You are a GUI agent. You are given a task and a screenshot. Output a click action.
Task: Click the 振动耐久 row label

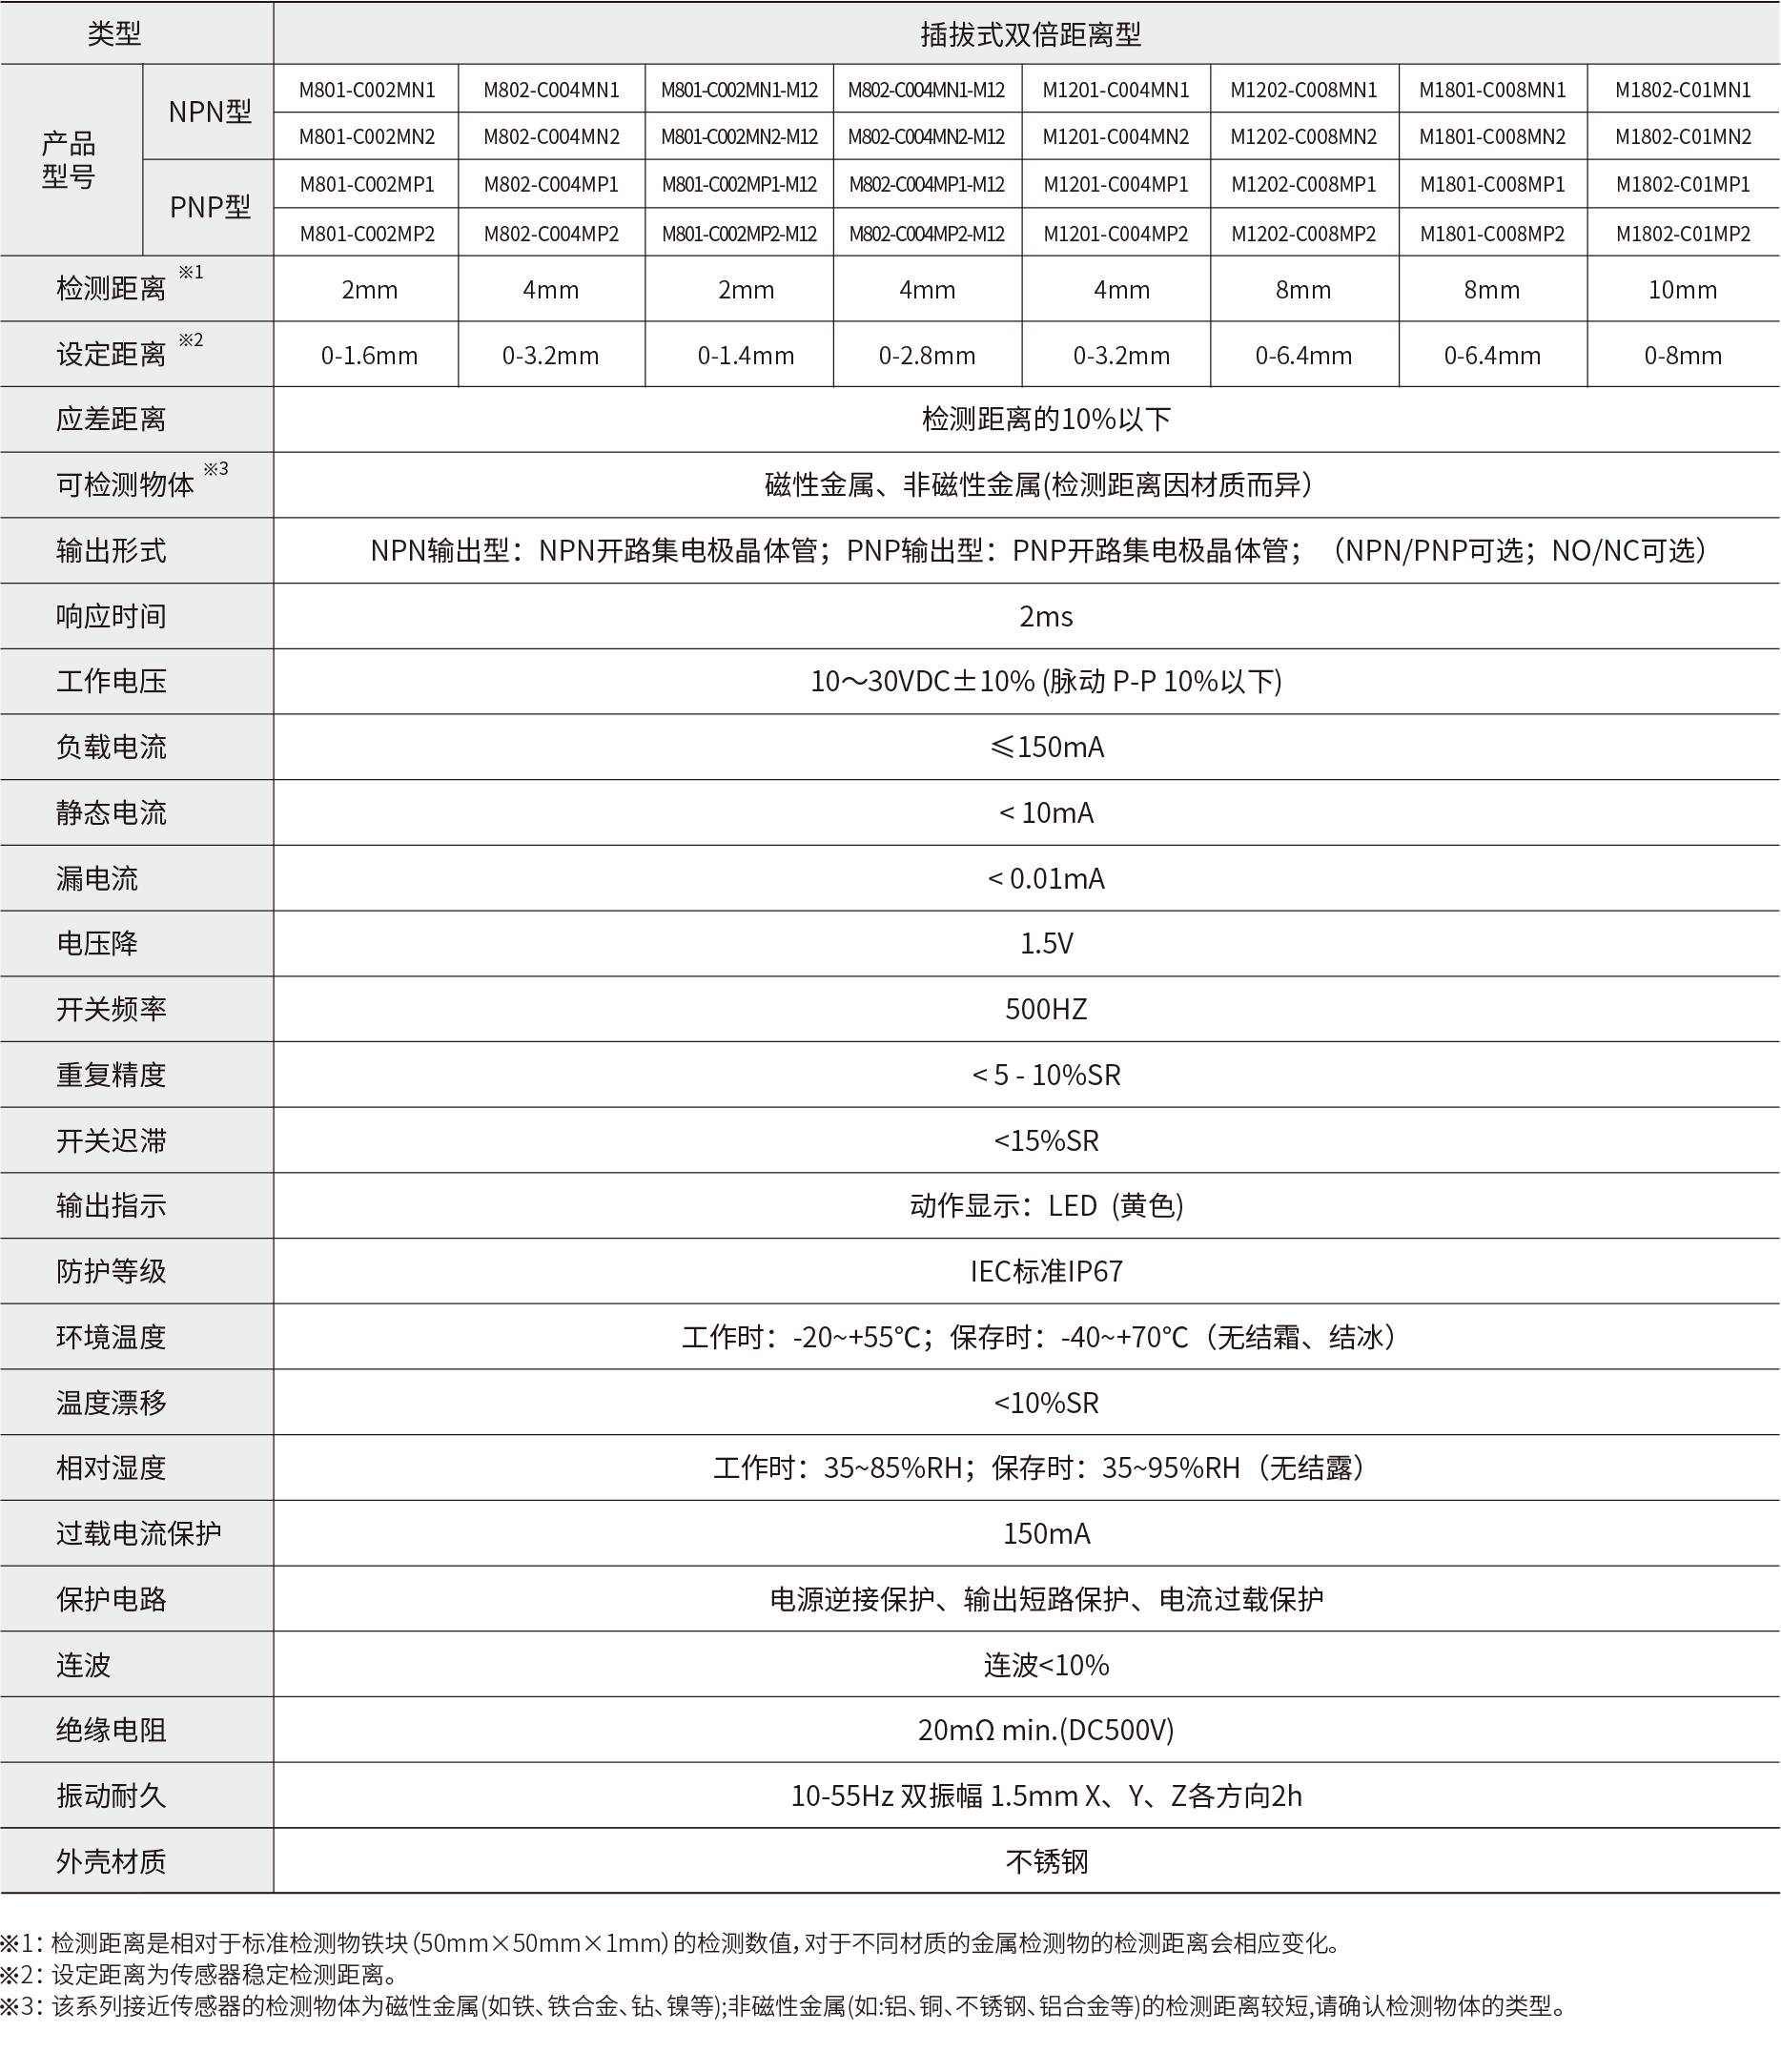111,1796
